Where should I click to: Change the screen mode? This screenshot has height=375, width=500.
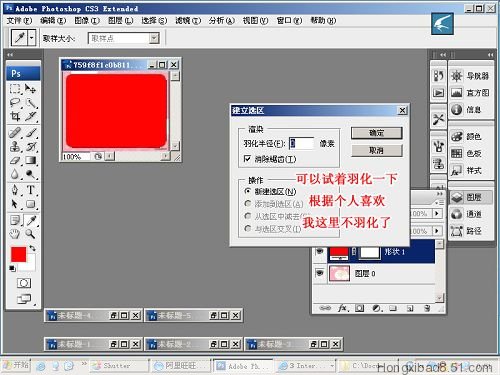tap(24, 299)
